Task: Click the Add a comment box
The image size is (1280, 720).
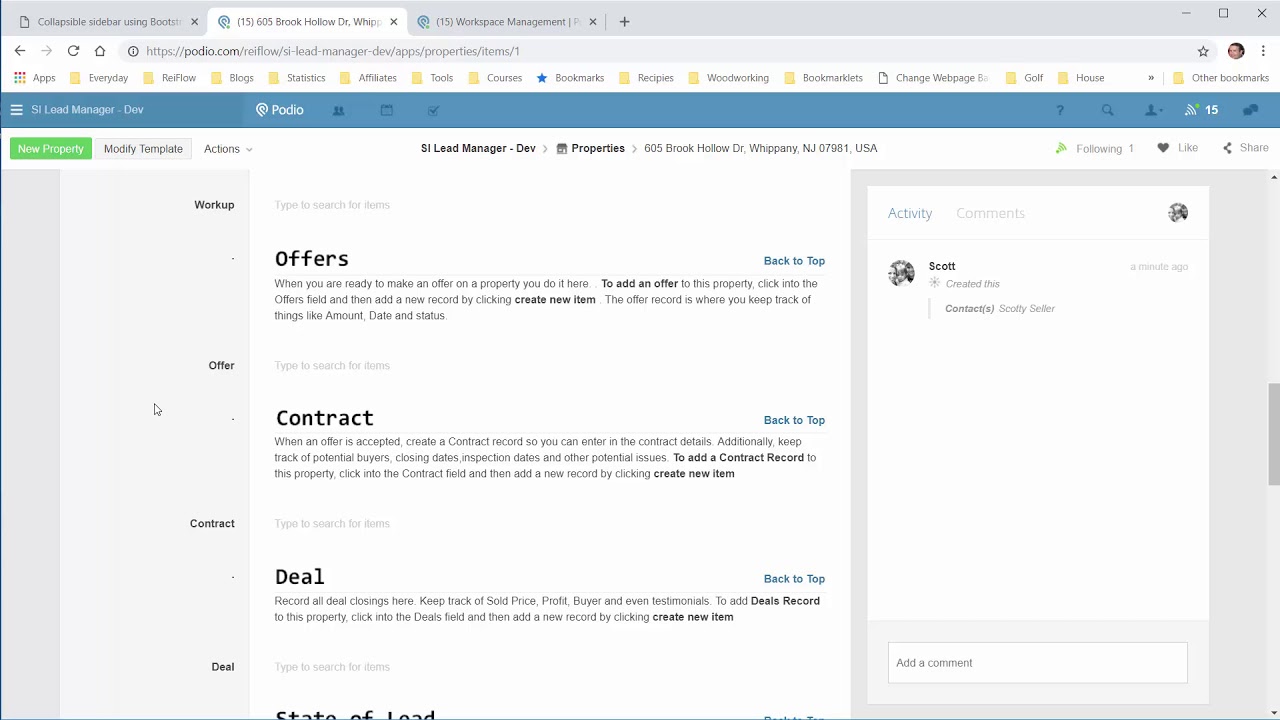Action: (x=1037, y=663)
